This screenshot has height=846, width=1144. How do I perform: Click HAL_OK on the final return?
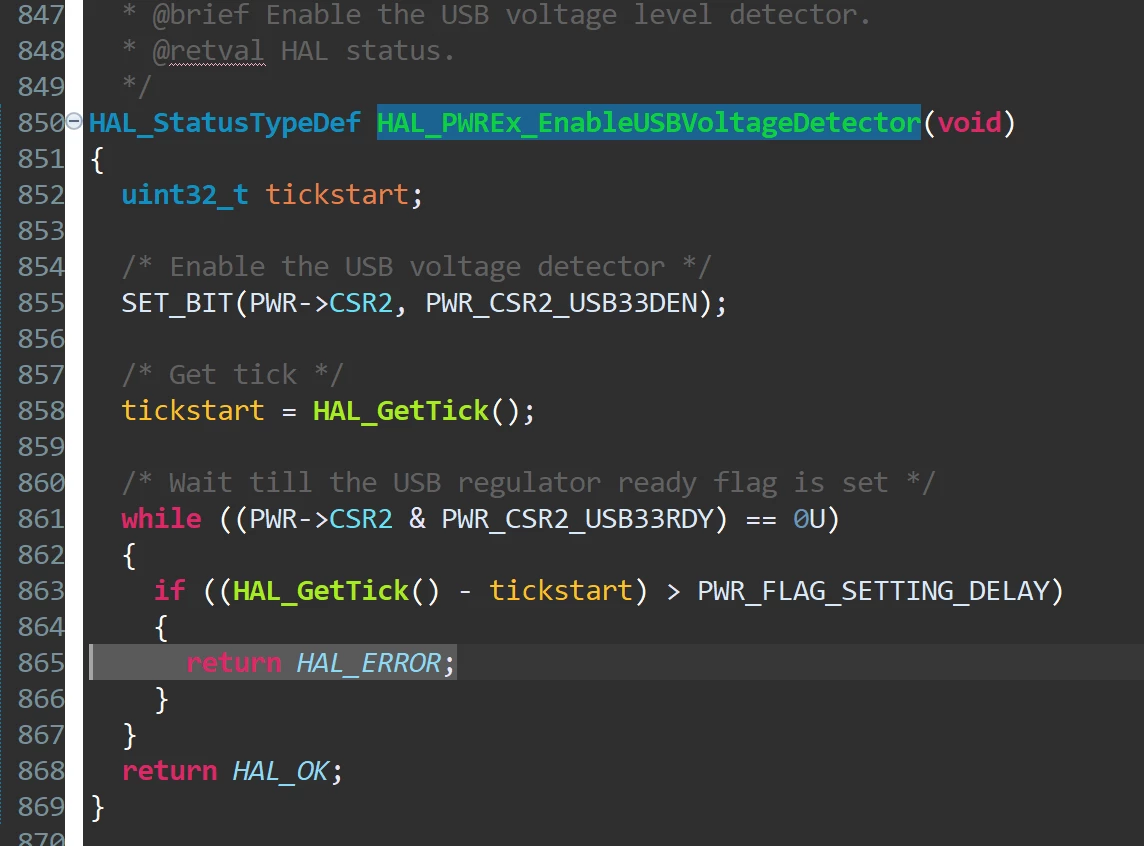pyautogui.click(x=280, y=771)
